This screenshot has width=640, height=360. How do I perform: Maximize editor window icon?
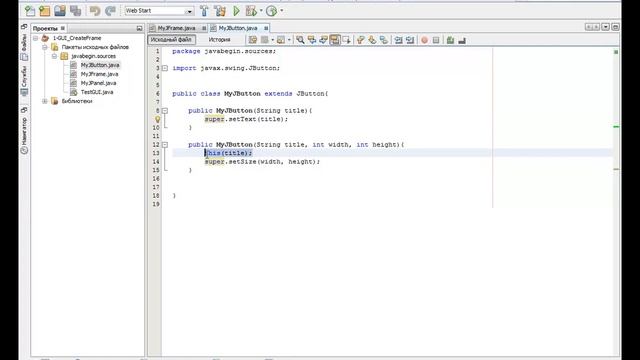615,27
